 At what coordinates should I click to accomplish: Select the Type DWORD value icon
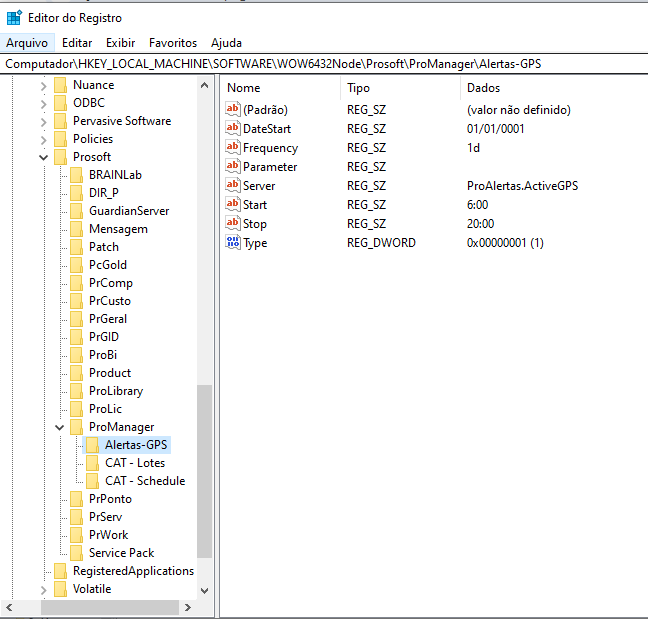[233, 243]
